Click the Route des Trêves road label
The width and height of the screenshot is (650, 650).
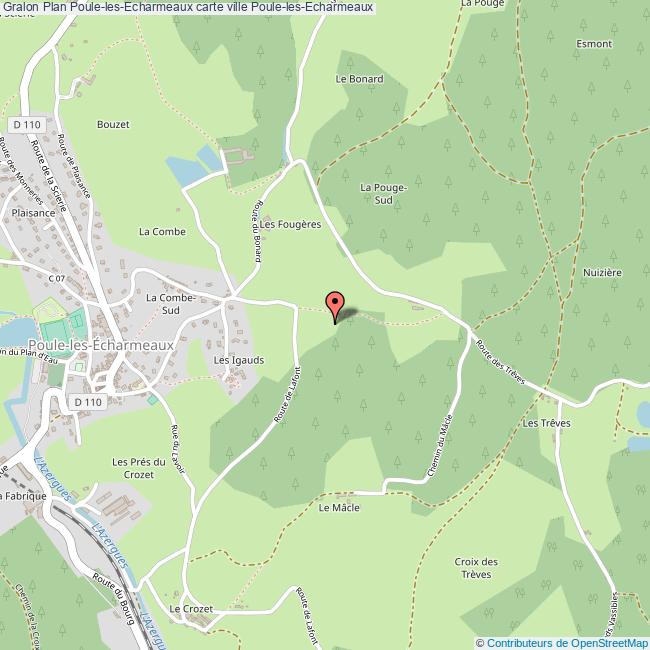point(500,362)
